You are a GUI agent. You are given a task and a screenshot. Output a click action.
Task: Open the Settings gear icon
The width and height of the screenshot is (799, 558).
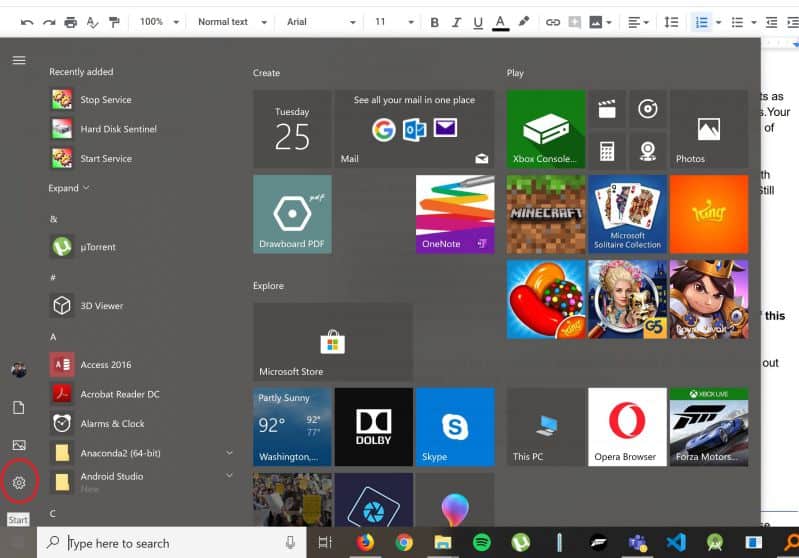[19, 482]
